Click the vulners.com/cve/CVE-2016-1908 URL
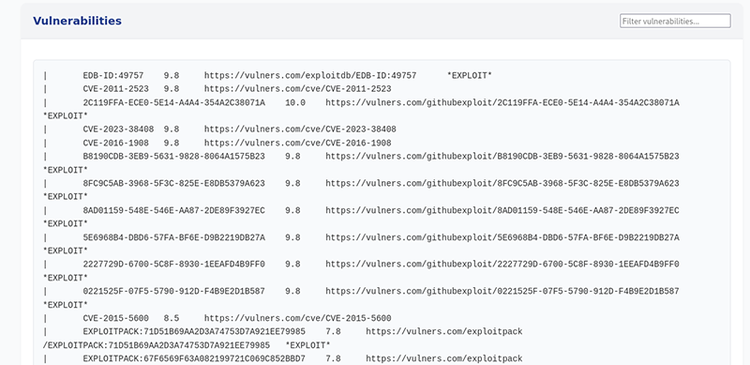 (298, 143)
